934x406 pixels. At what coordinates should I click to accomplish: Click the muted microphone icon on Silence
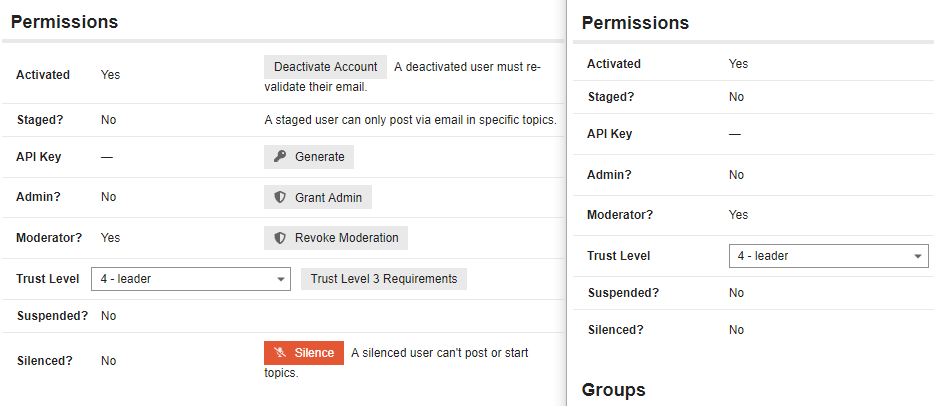279,353
